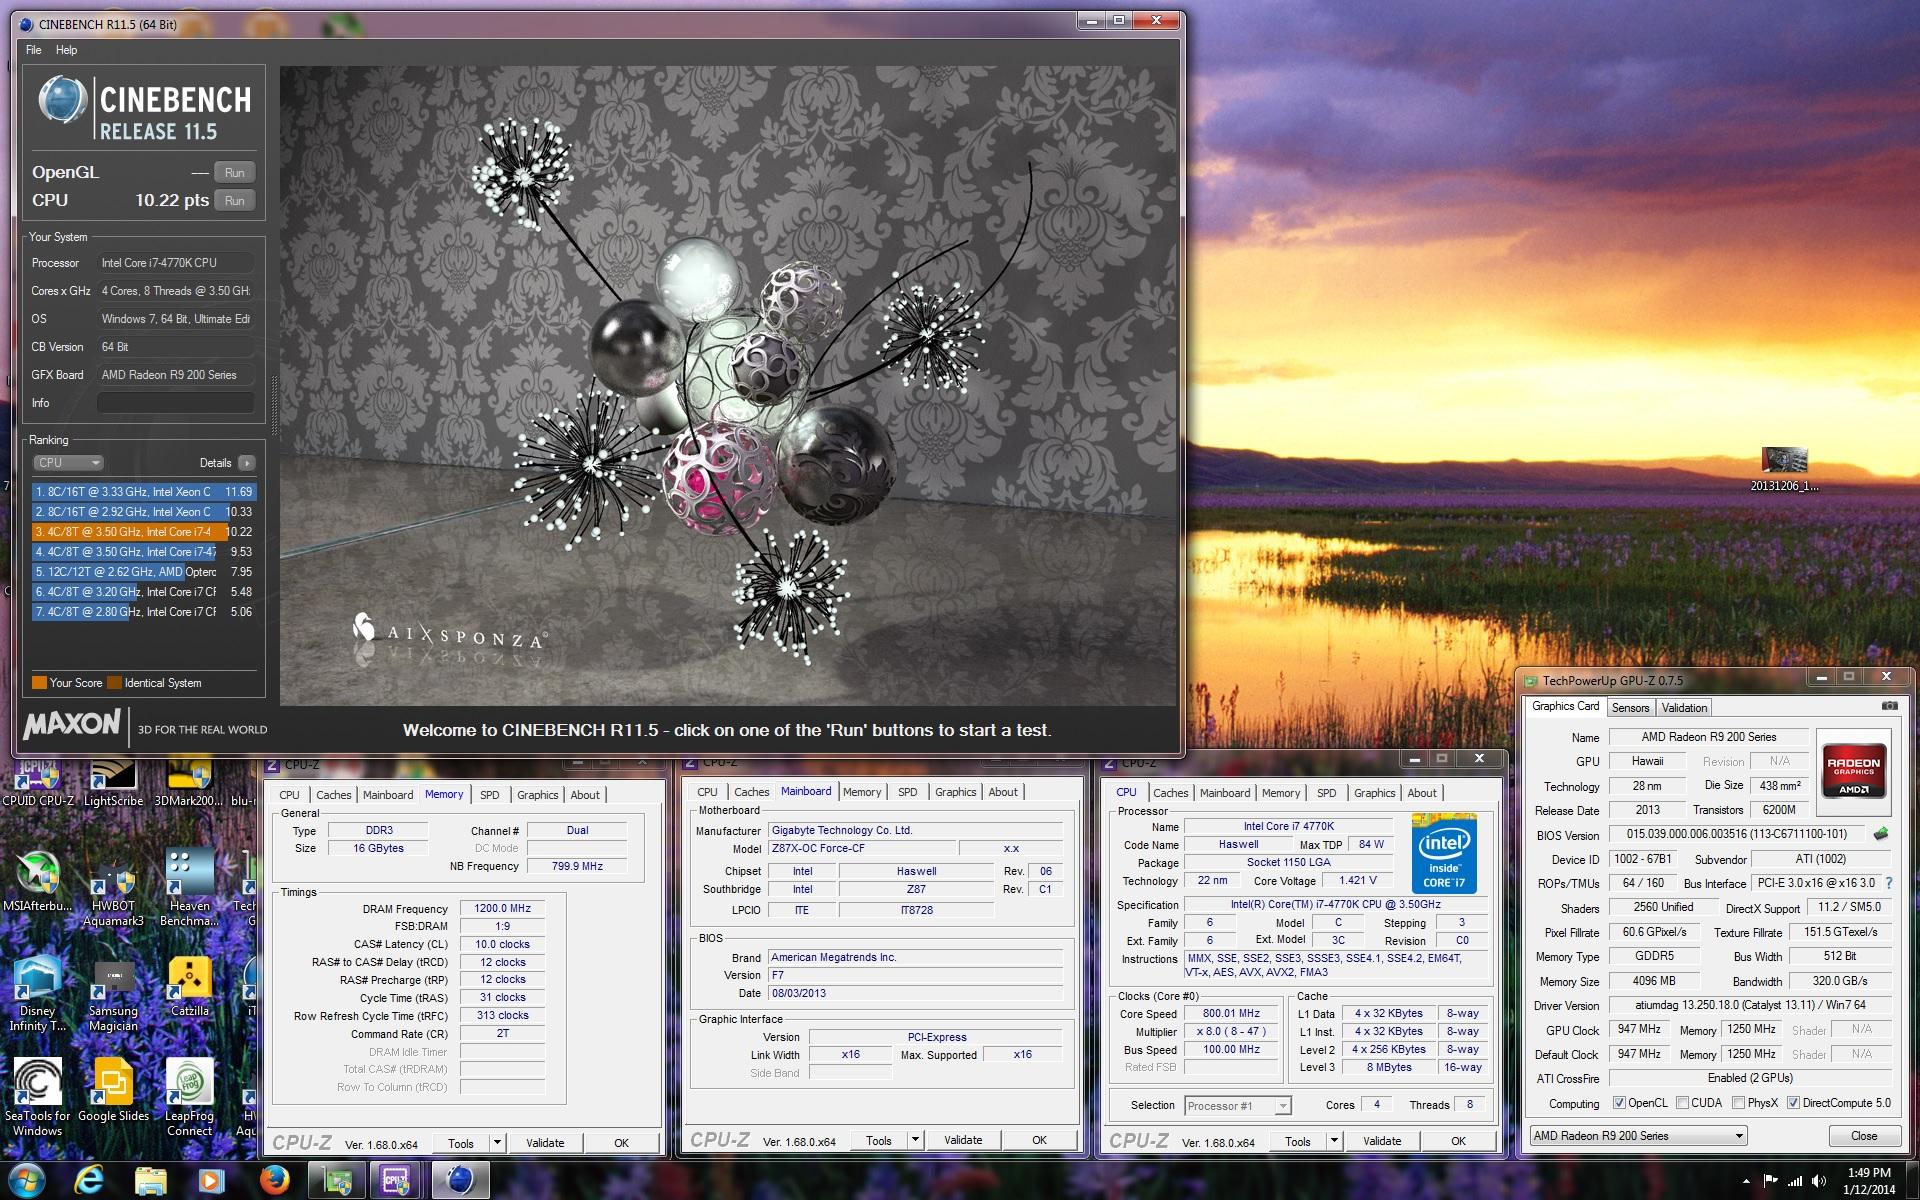Show hidden system tray icons

(x=1746, y=1182)
